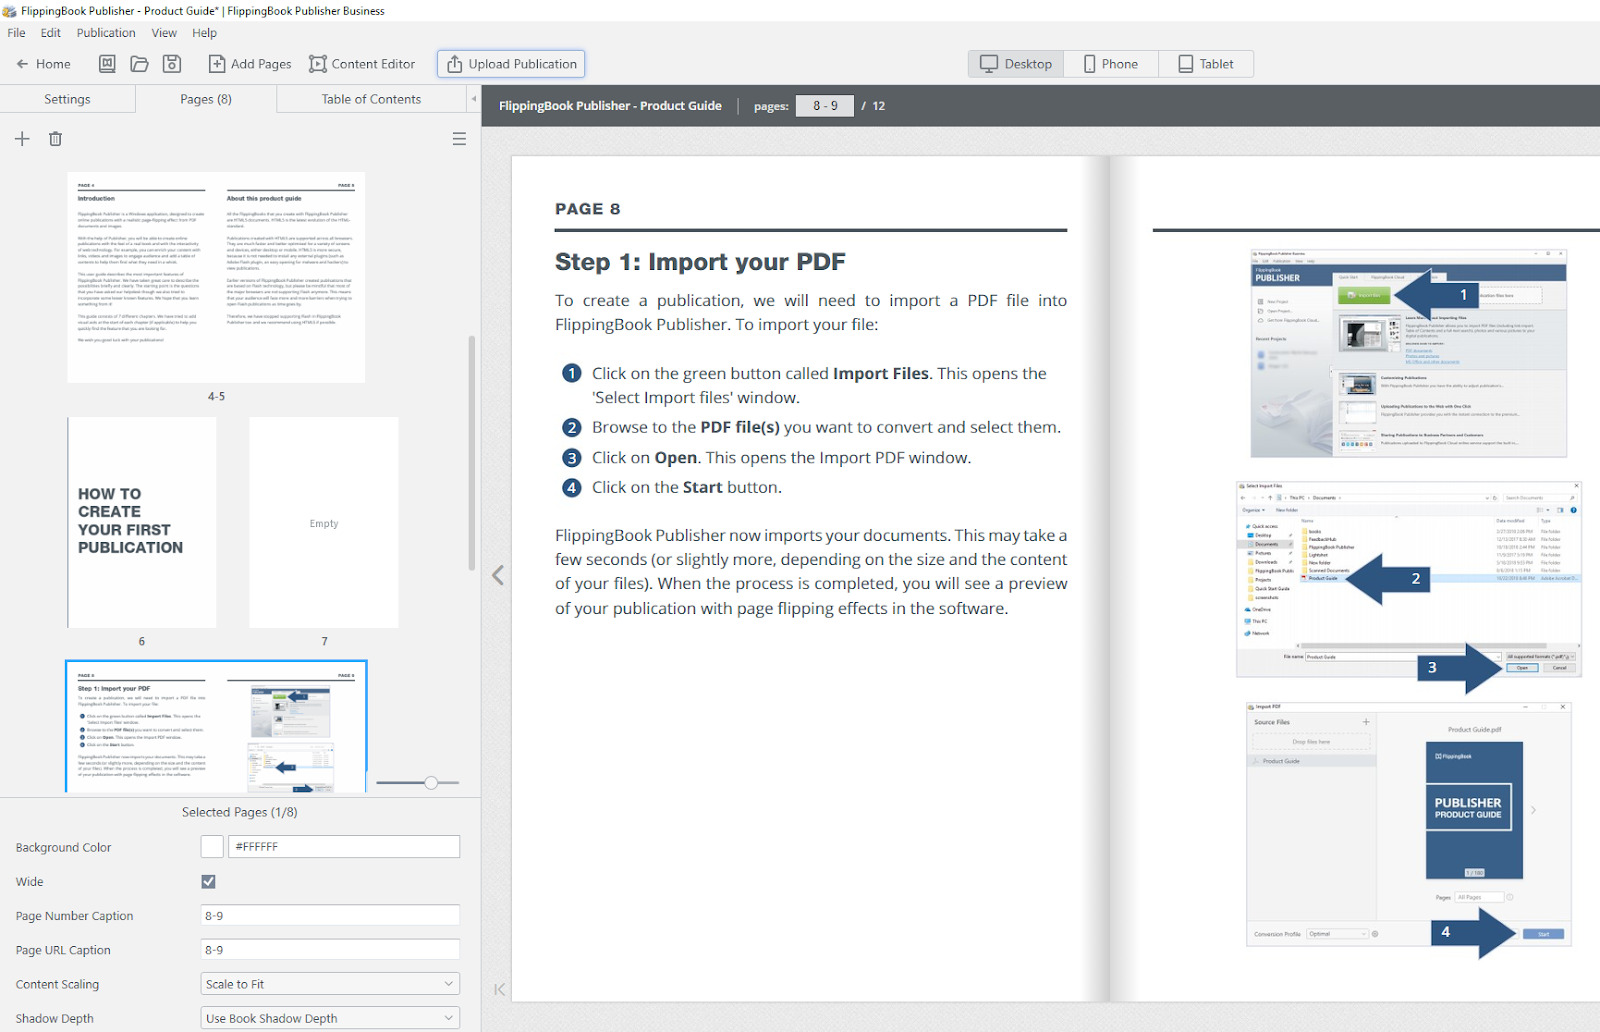Open the Edit menu
This screenshot has height=1032, width=1600.
click(x=51, y=33)
